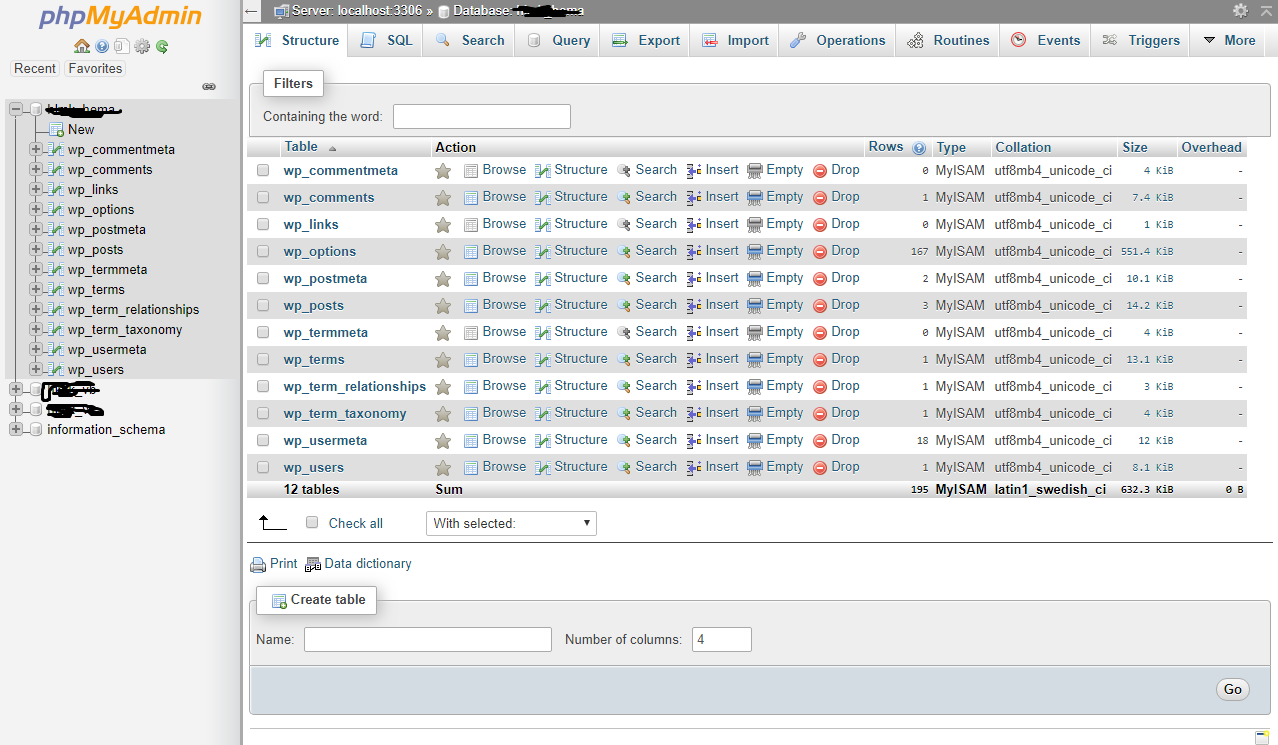Screen dimensions: 1278x745
Task: Click New in the navigation tree
Action: coord(81,129)
